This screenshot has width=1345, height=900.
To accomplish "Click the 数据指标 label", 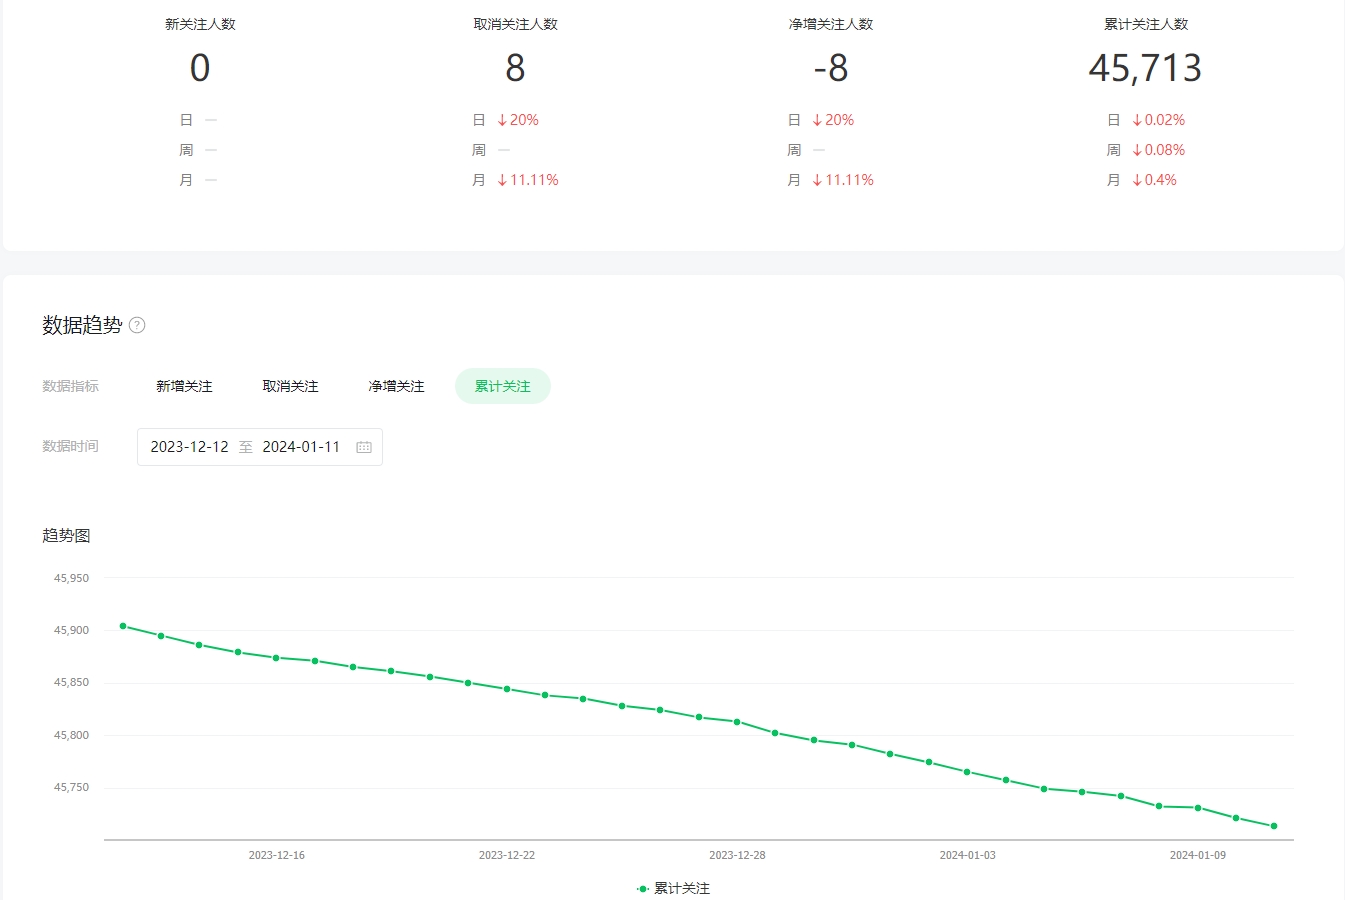I will [x=70, y=386].
